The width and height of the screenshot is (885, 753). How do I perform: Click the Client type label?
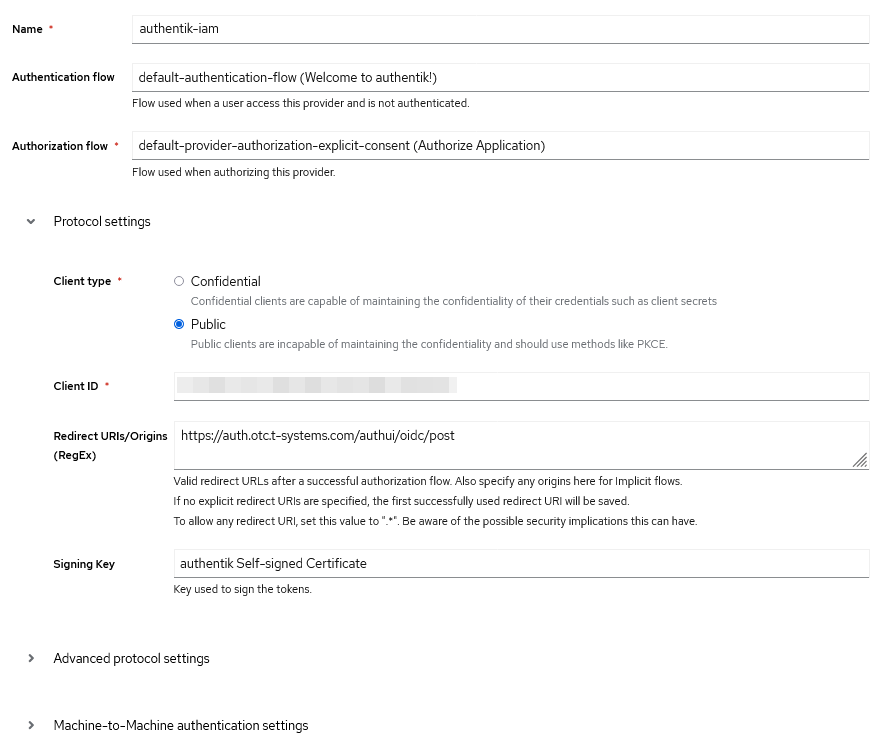(82, 281)
